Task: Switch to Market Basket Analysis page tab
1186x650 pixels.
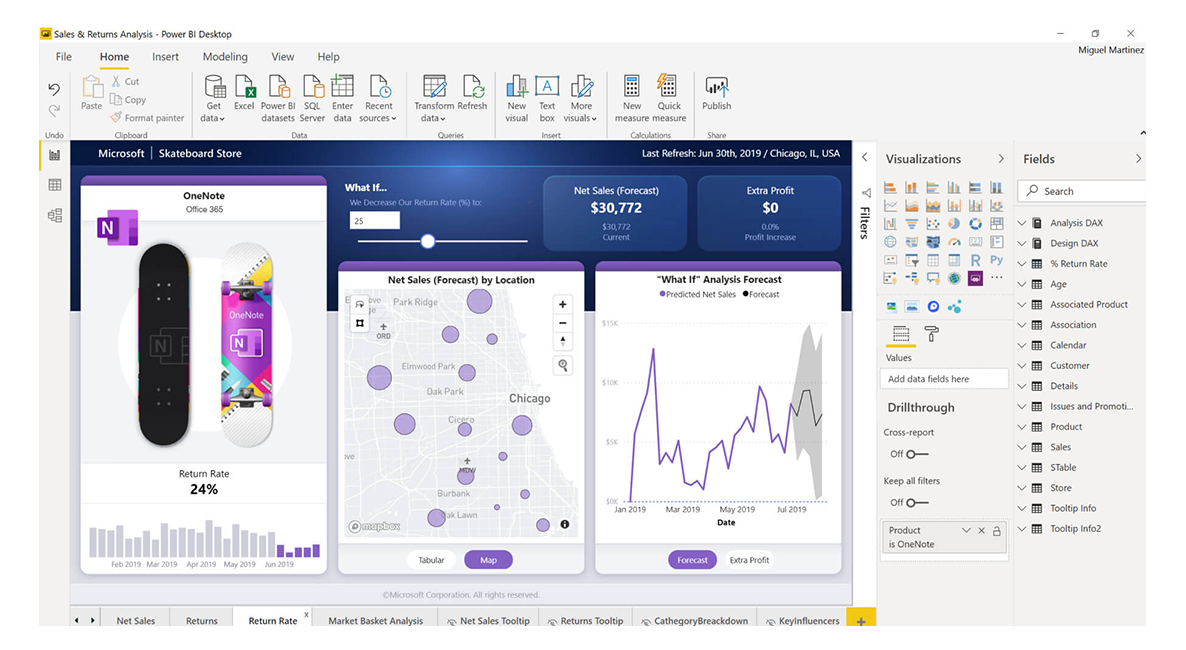Action: [375, 620]
